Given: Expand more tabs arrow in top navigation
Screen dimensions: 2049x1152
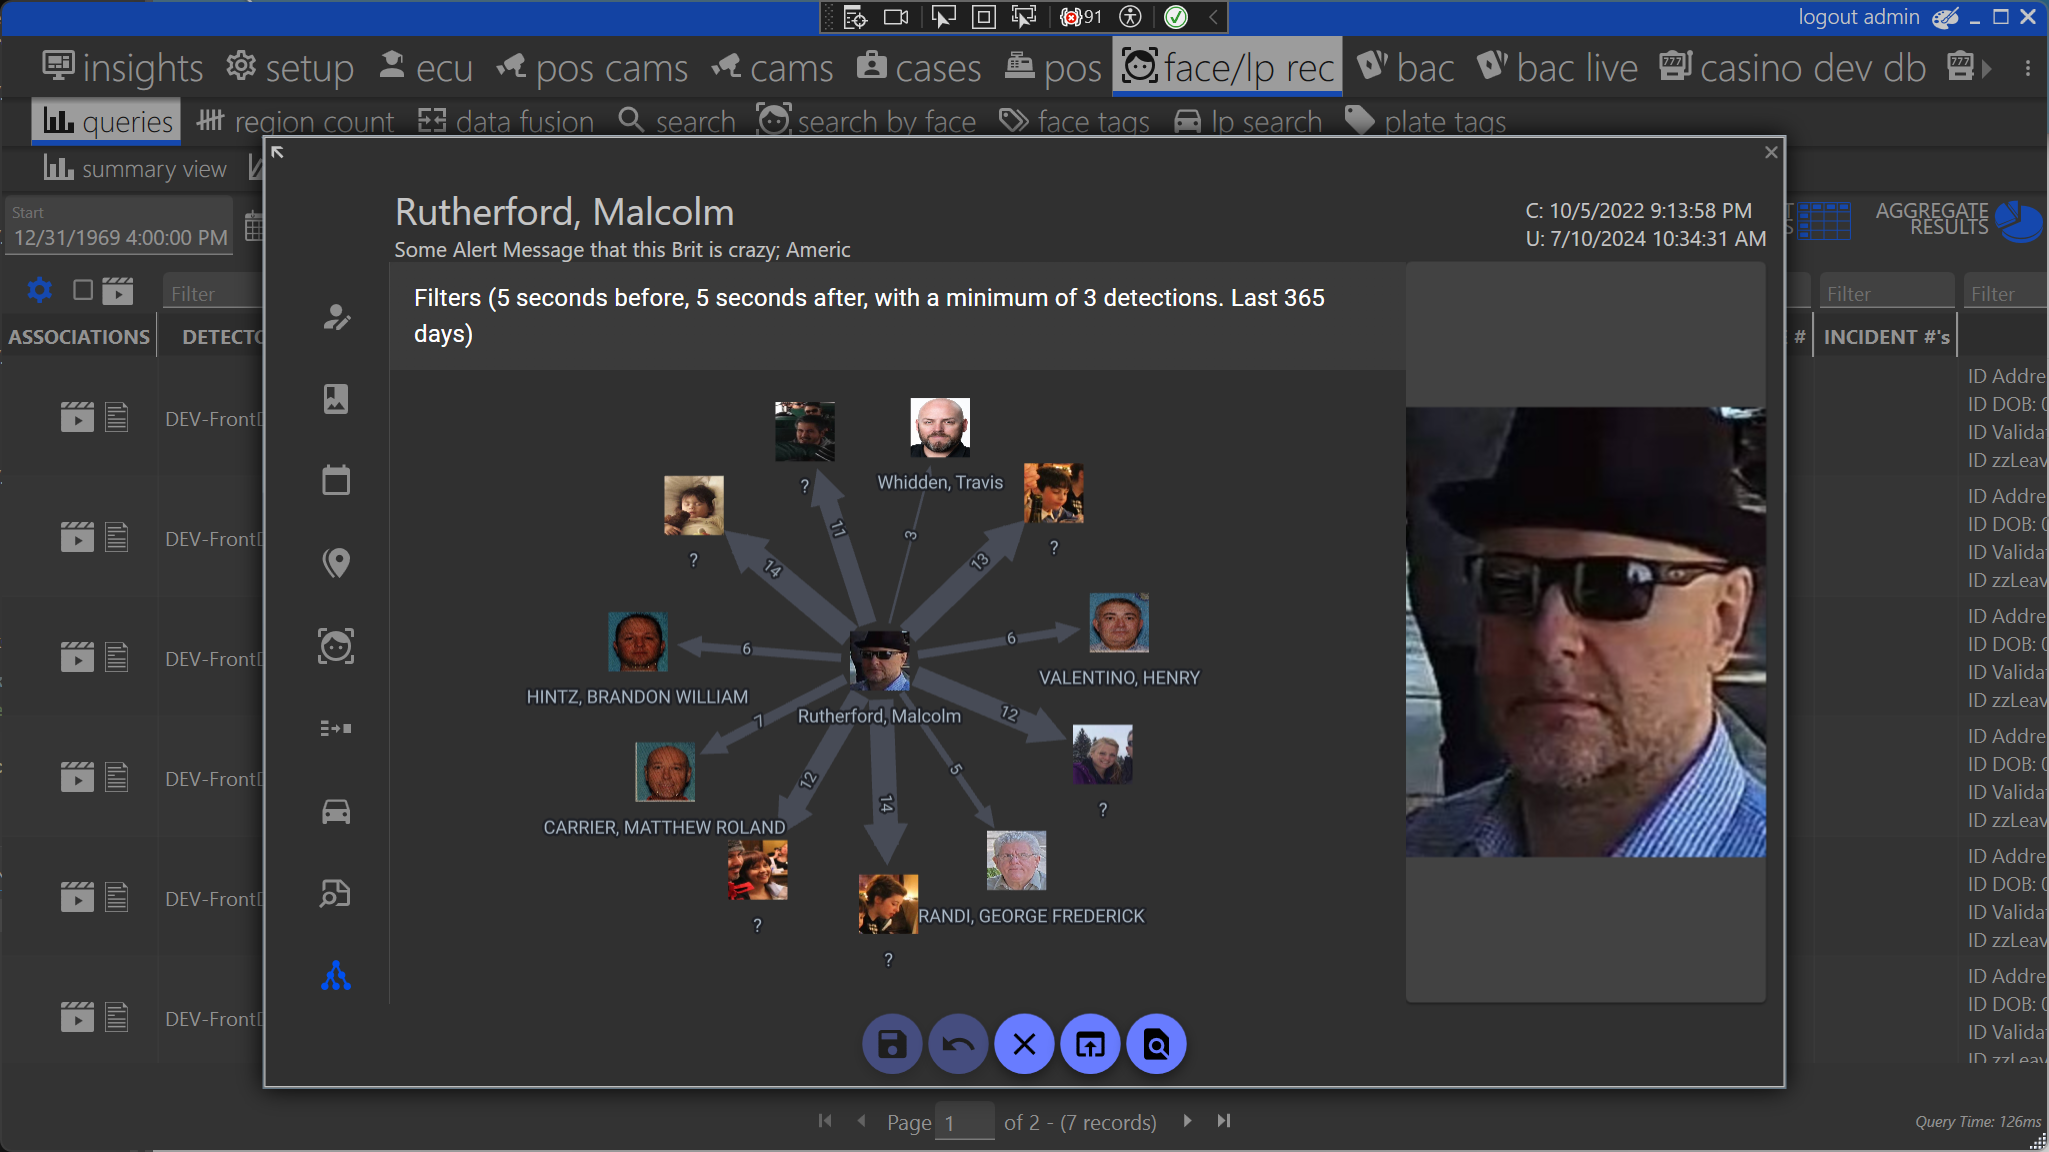Looking at the screenshot, I should 1987,68.
